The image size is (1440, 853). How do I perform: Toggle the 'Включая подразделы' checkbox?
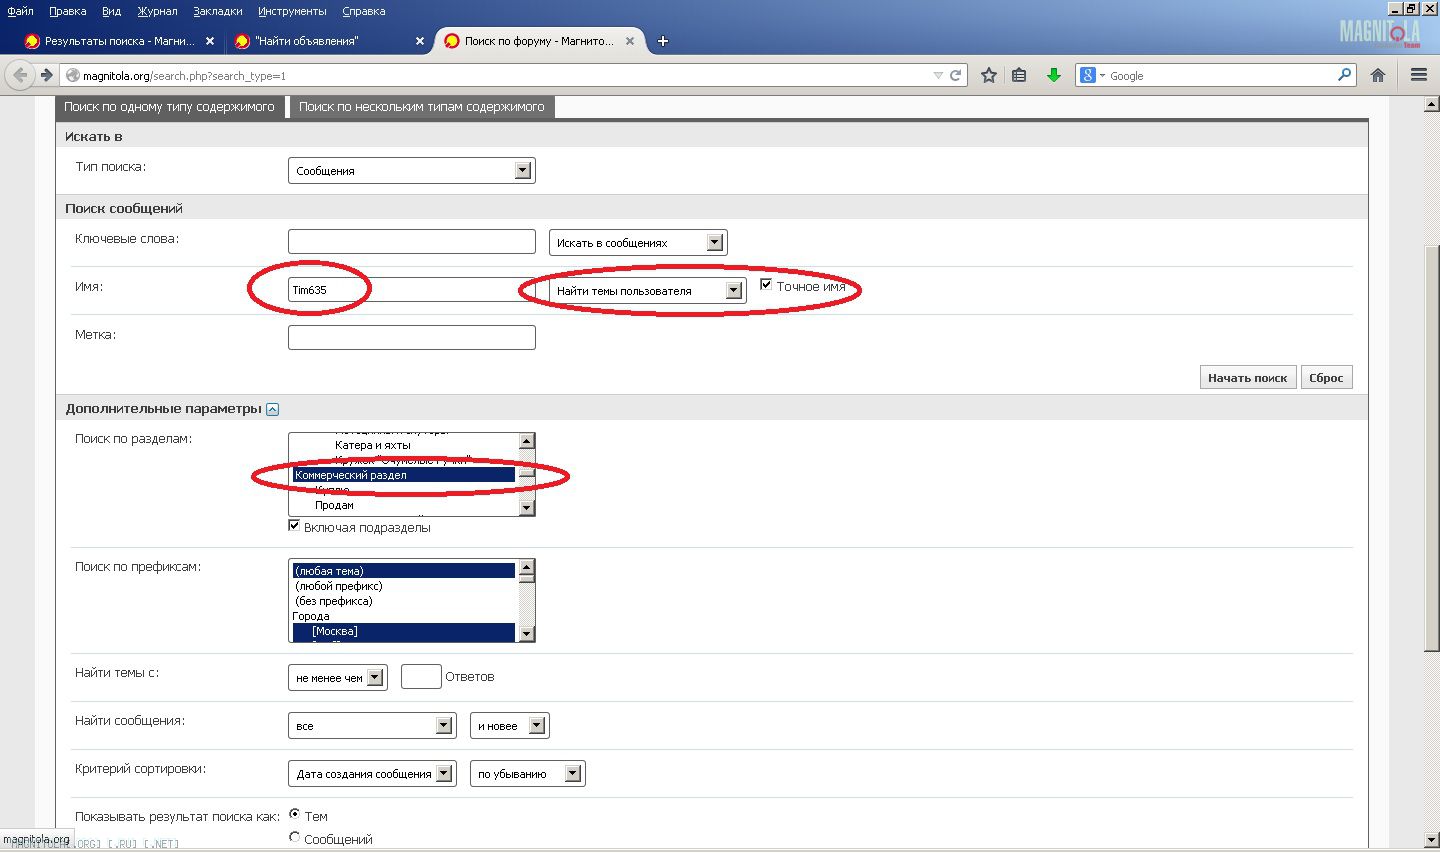click(x=294, y=525)
